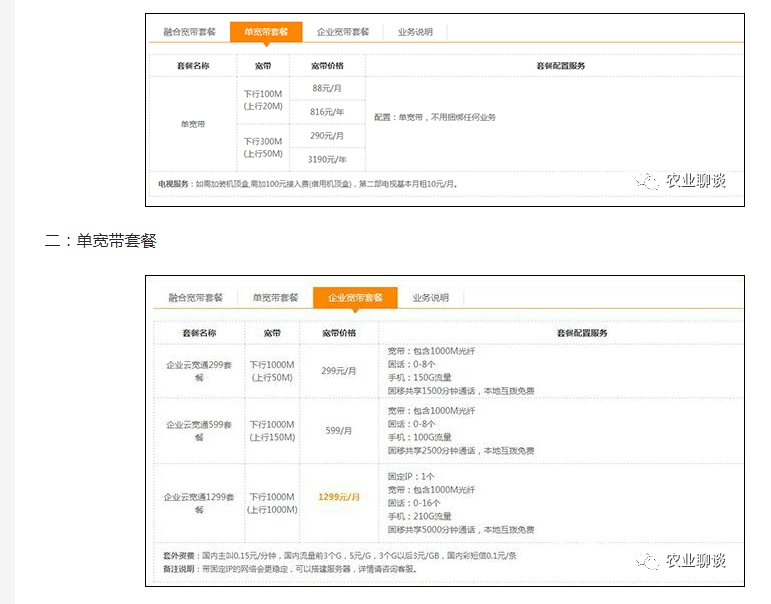Click the 企业云宽通299套餐 name cell
771x604 pixels.
tap(199, 371)
